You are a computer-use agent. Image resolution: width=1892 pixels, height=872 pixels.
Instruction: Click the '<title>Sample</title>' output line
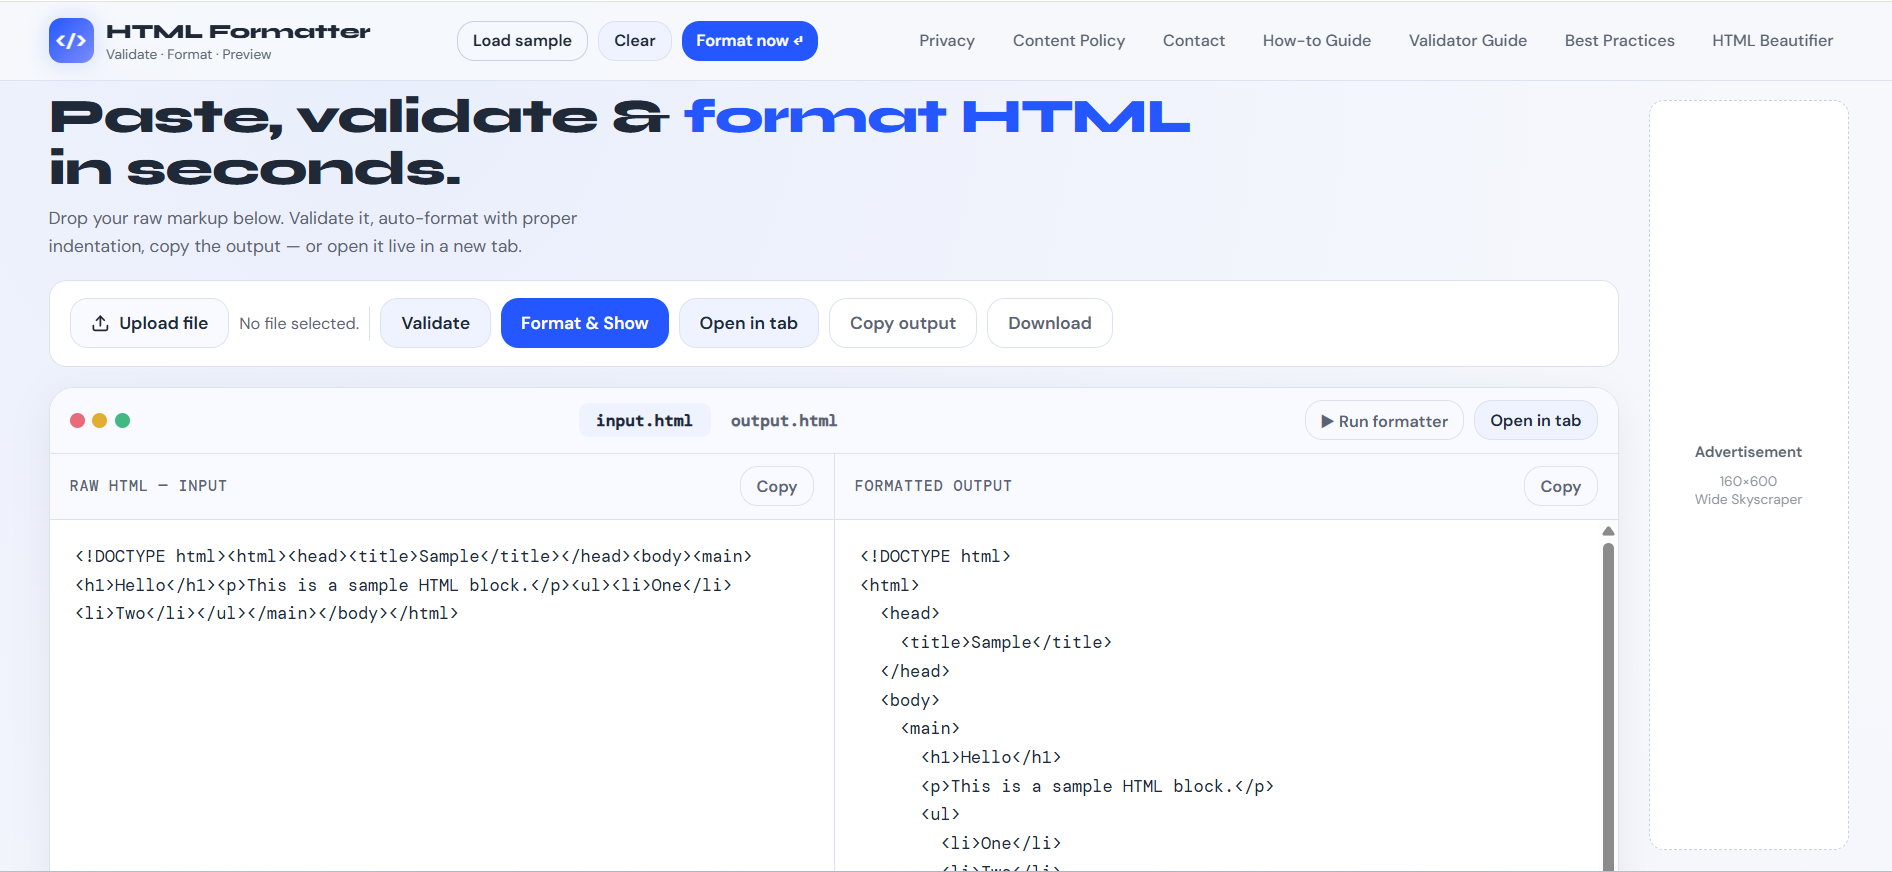(1006, 642)
